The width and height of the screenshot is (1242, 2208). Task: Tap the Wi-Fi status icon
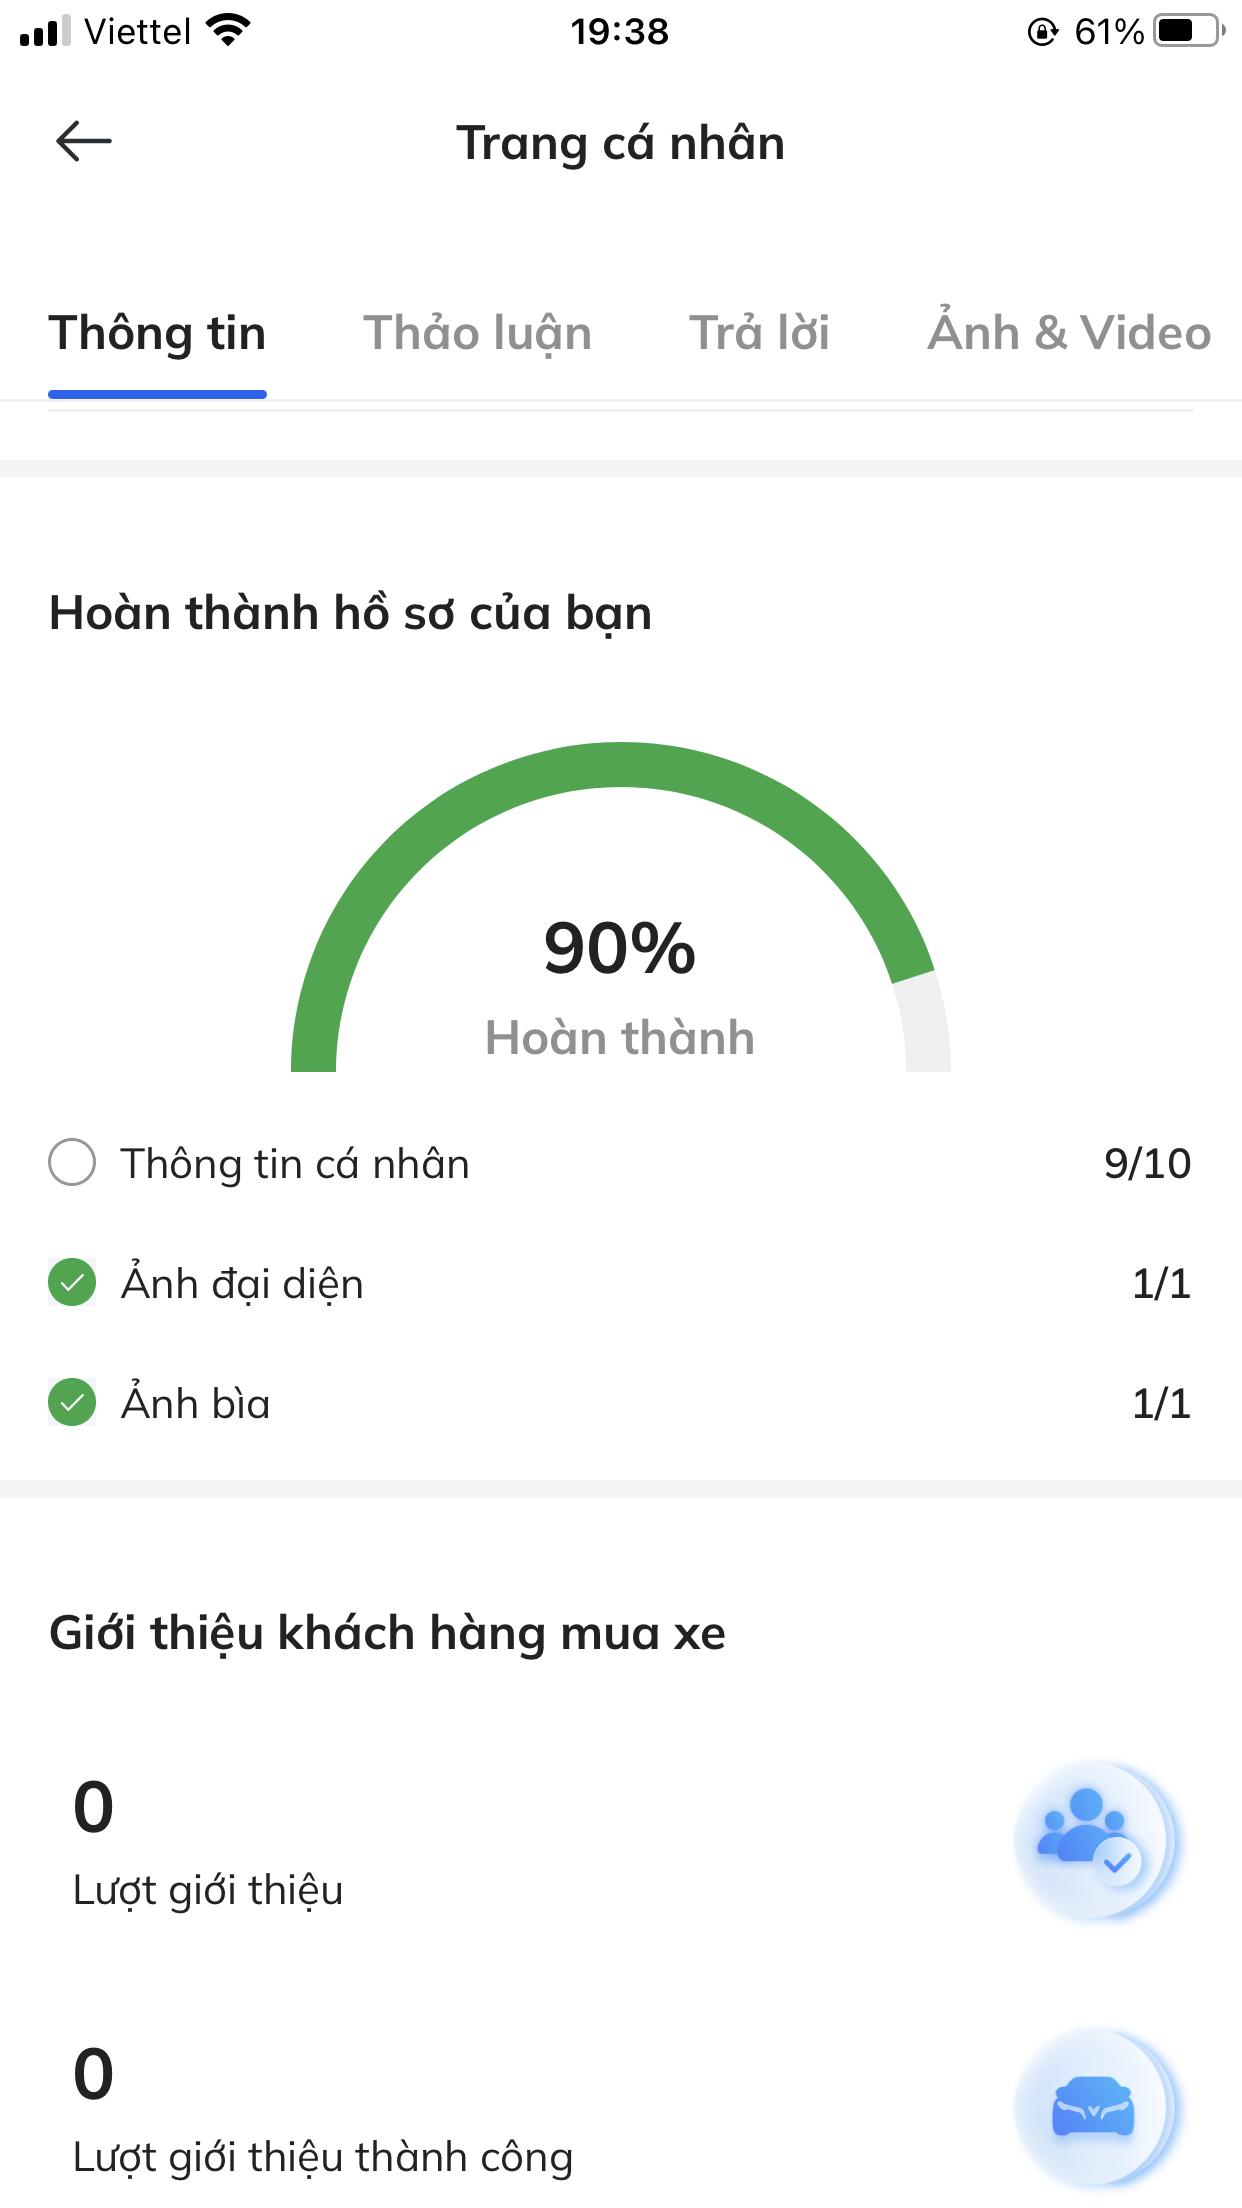click(x=228, y=31)
